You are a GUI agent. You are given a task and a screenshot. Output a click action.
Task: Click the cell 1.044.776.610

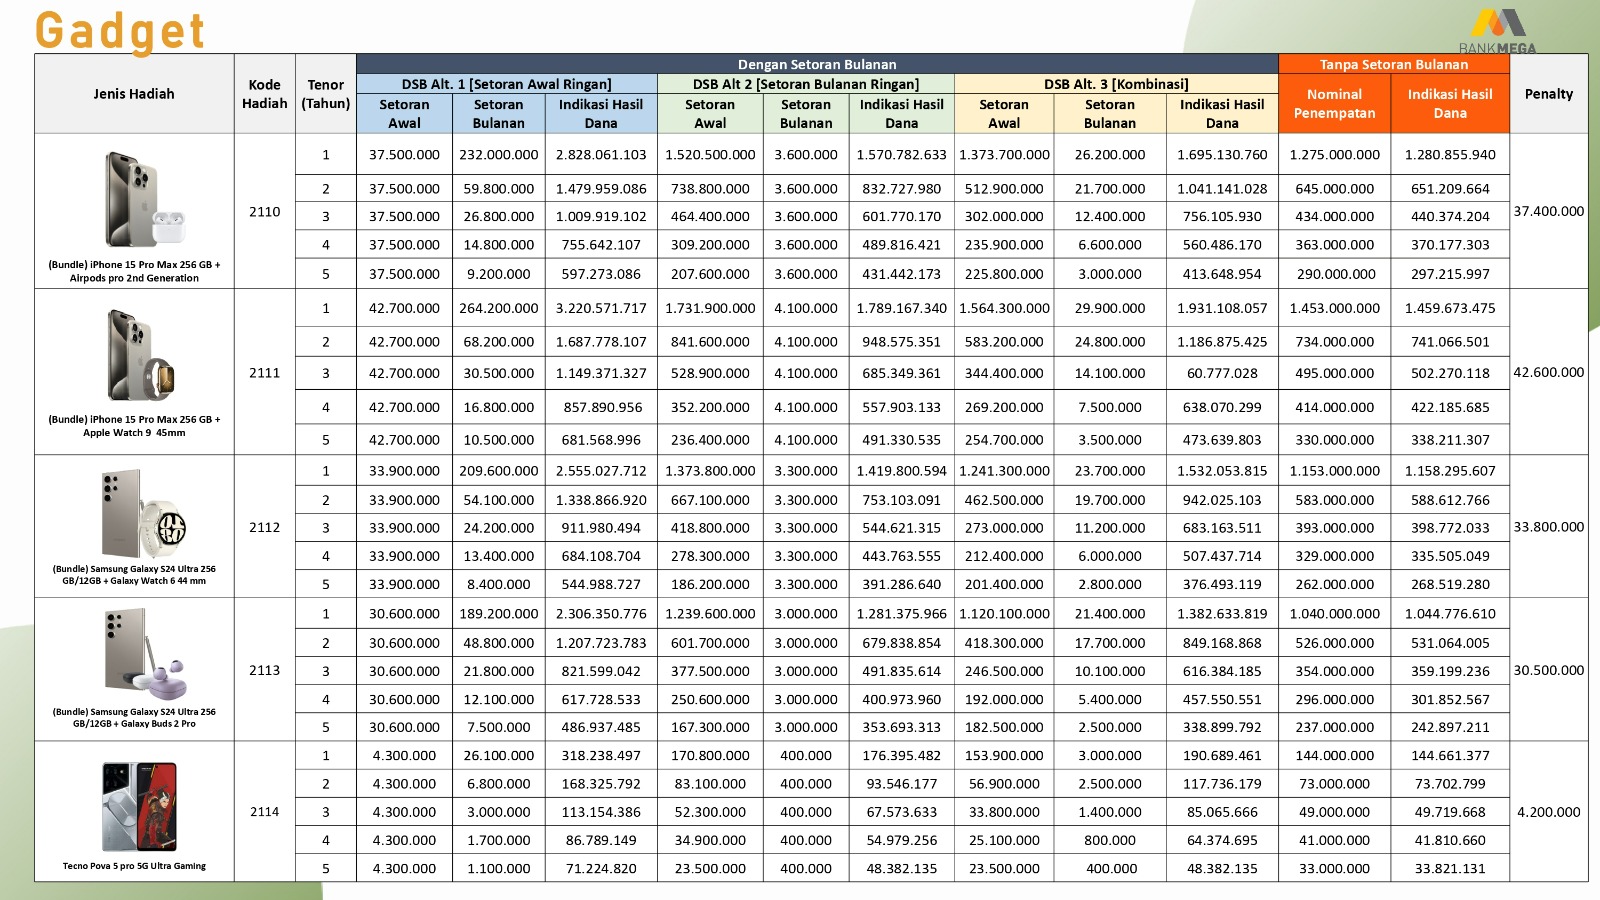(1449, 614)
